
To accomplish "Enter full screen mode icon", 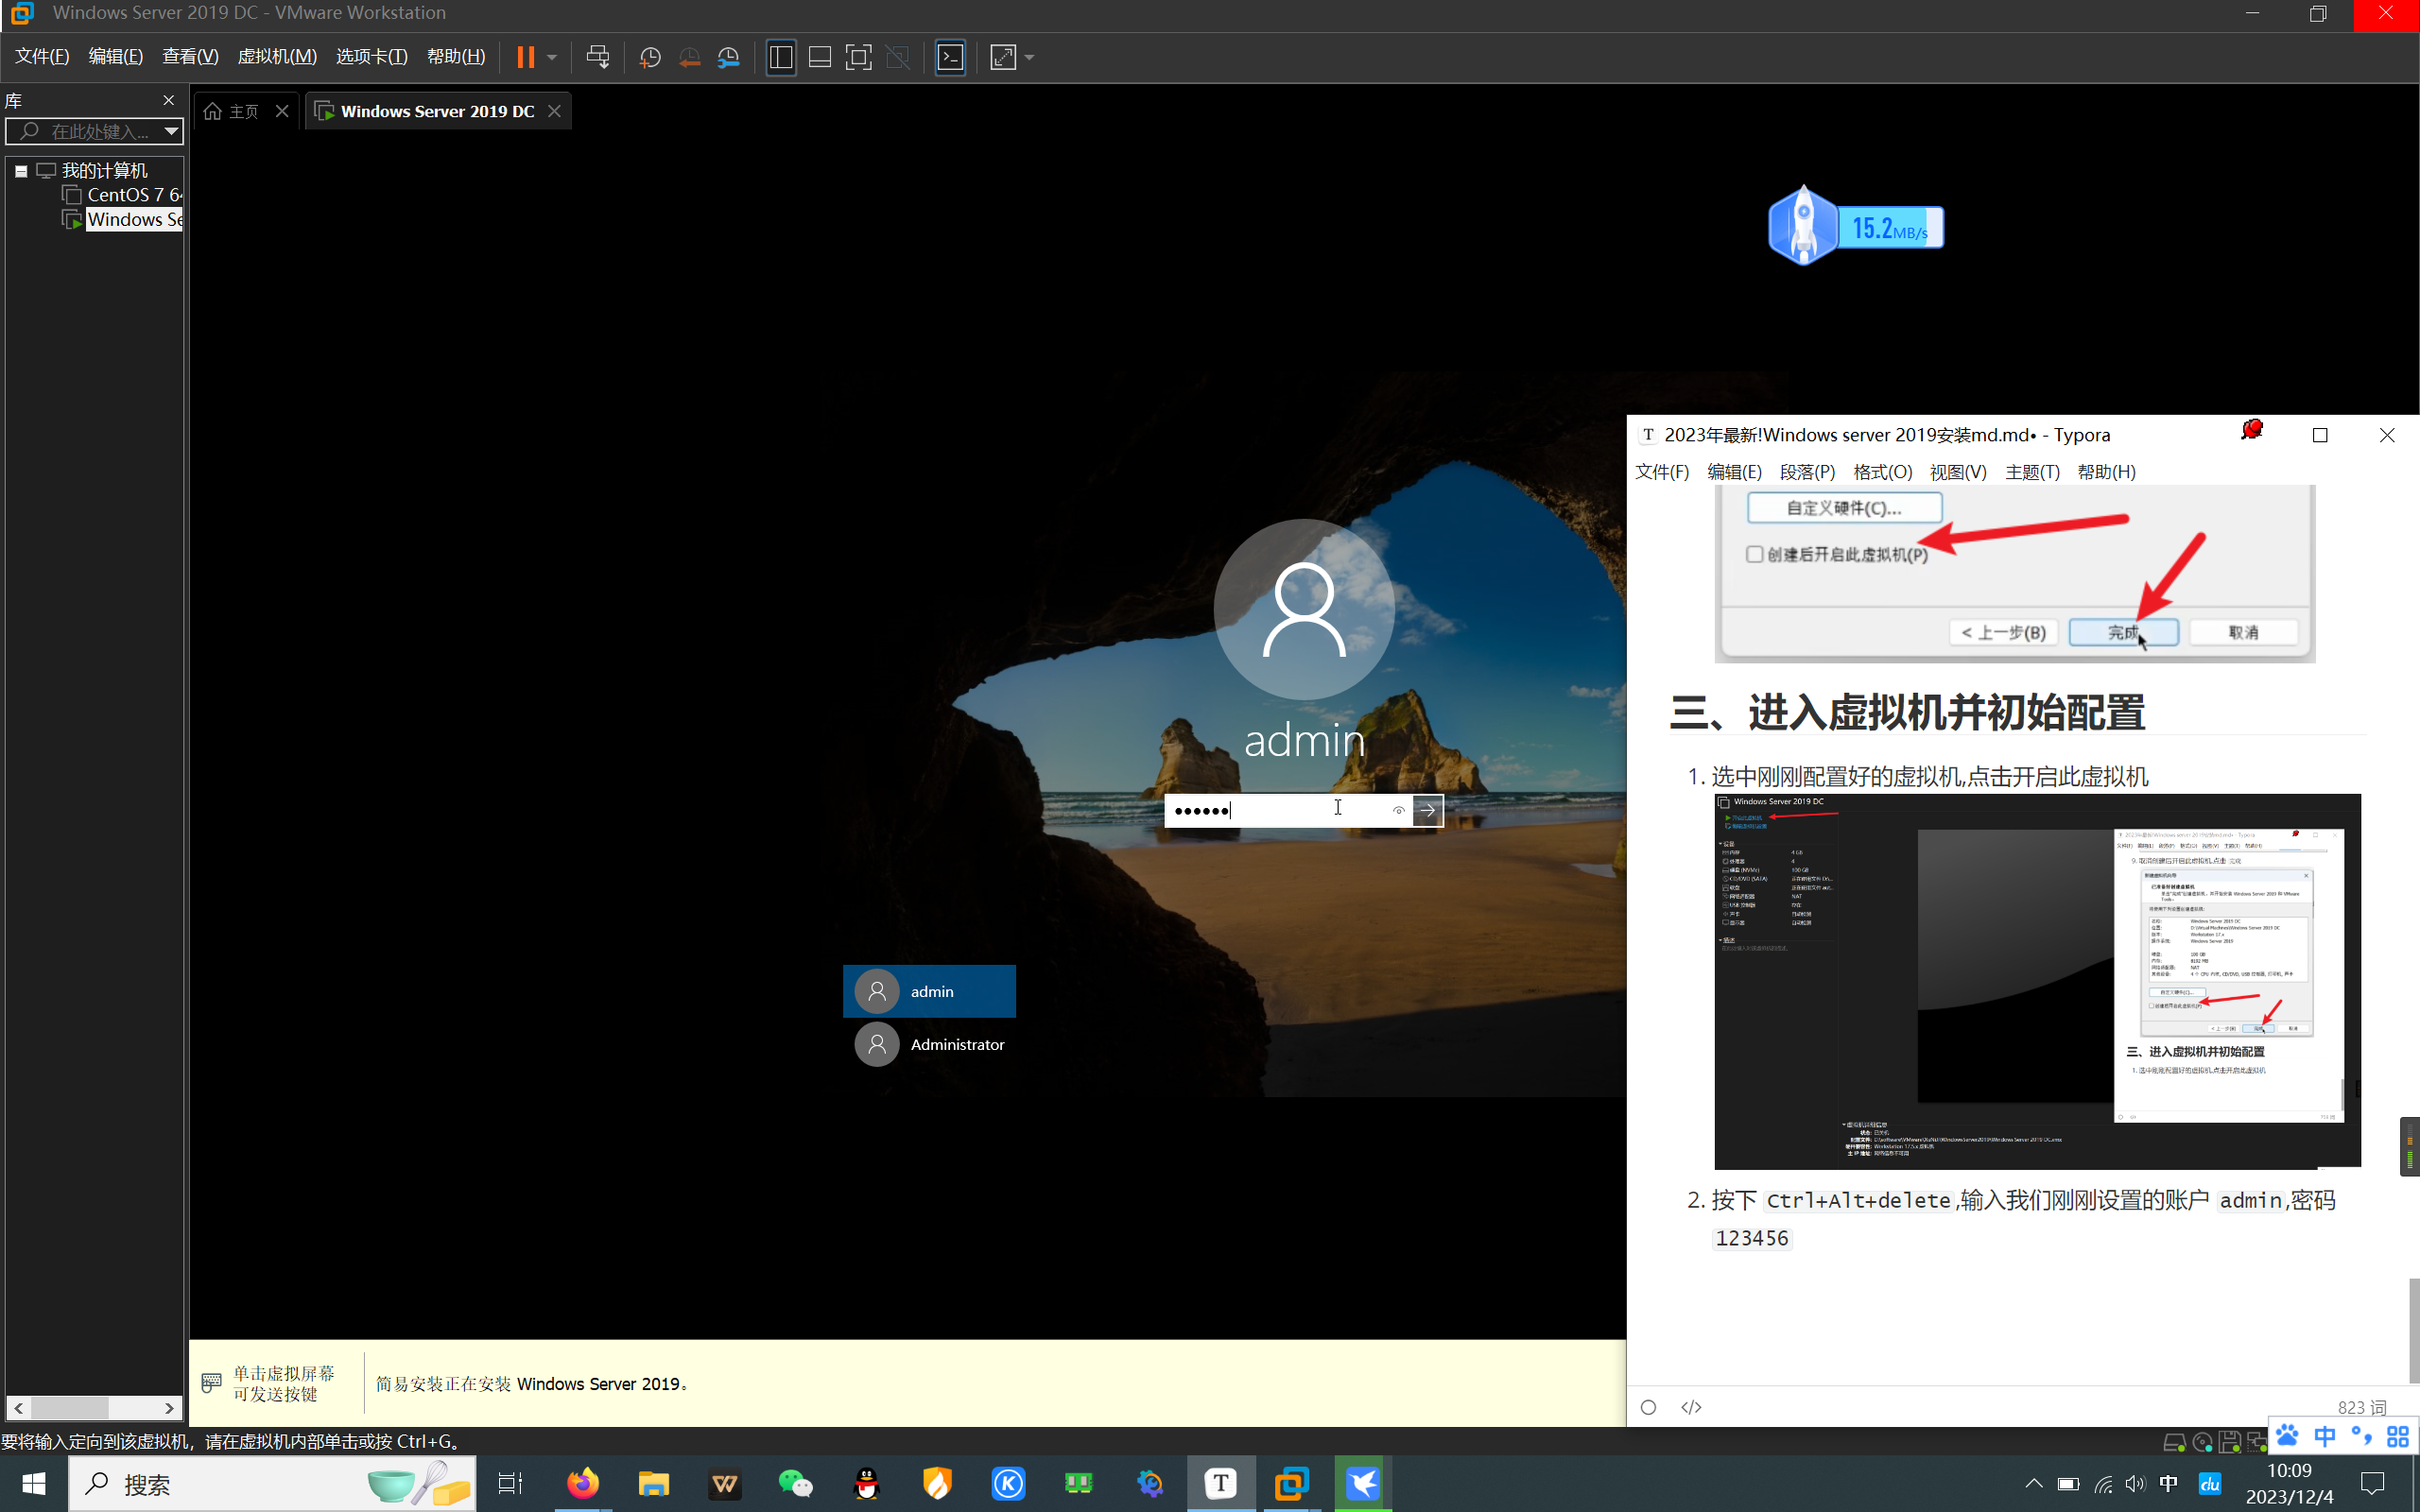I will (858, 57).
